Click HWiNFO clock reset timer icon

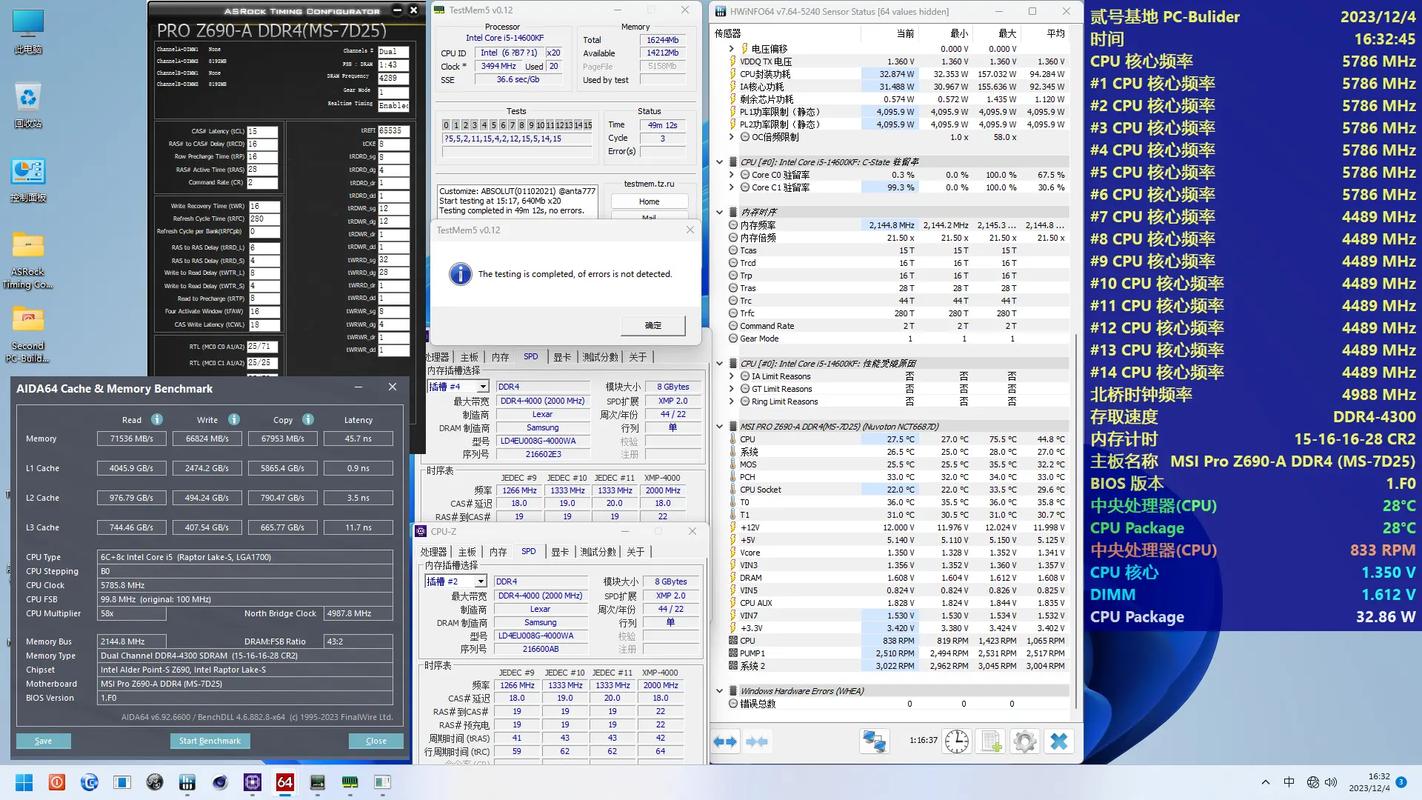click(957, 741)
